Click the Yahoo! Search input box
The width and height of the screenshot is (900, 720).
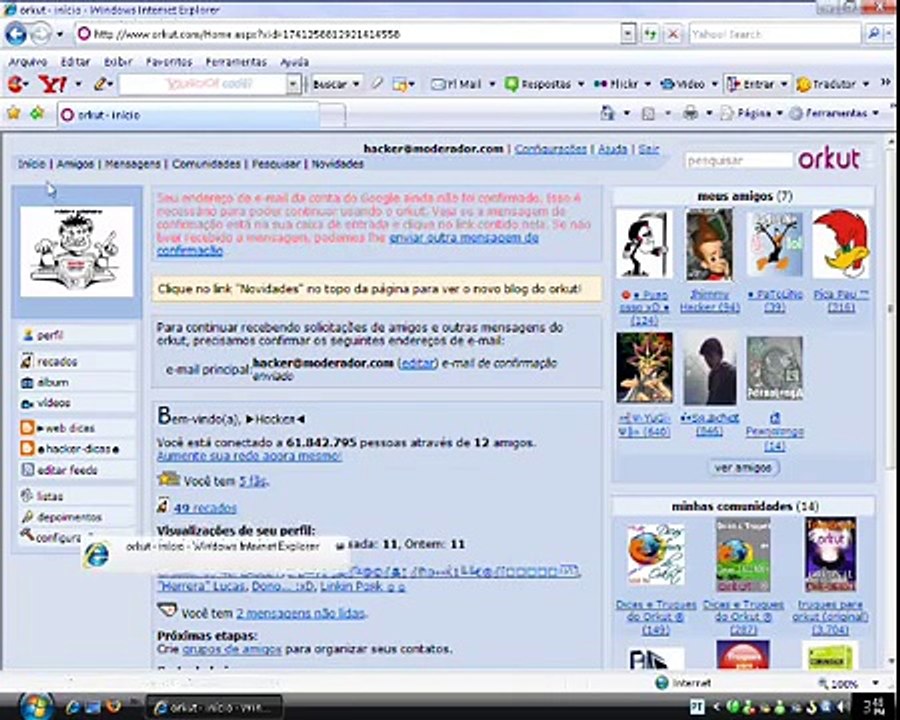[775, 34]
